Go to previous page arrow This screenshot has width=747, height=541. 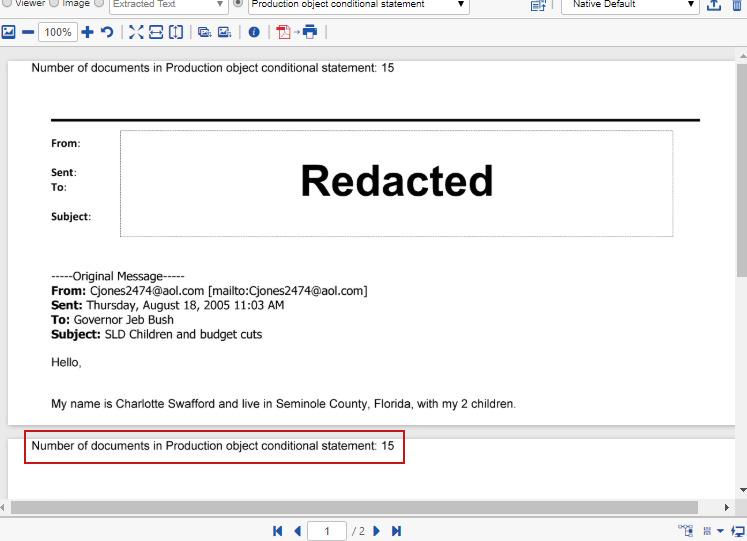(x=298, y=531)
